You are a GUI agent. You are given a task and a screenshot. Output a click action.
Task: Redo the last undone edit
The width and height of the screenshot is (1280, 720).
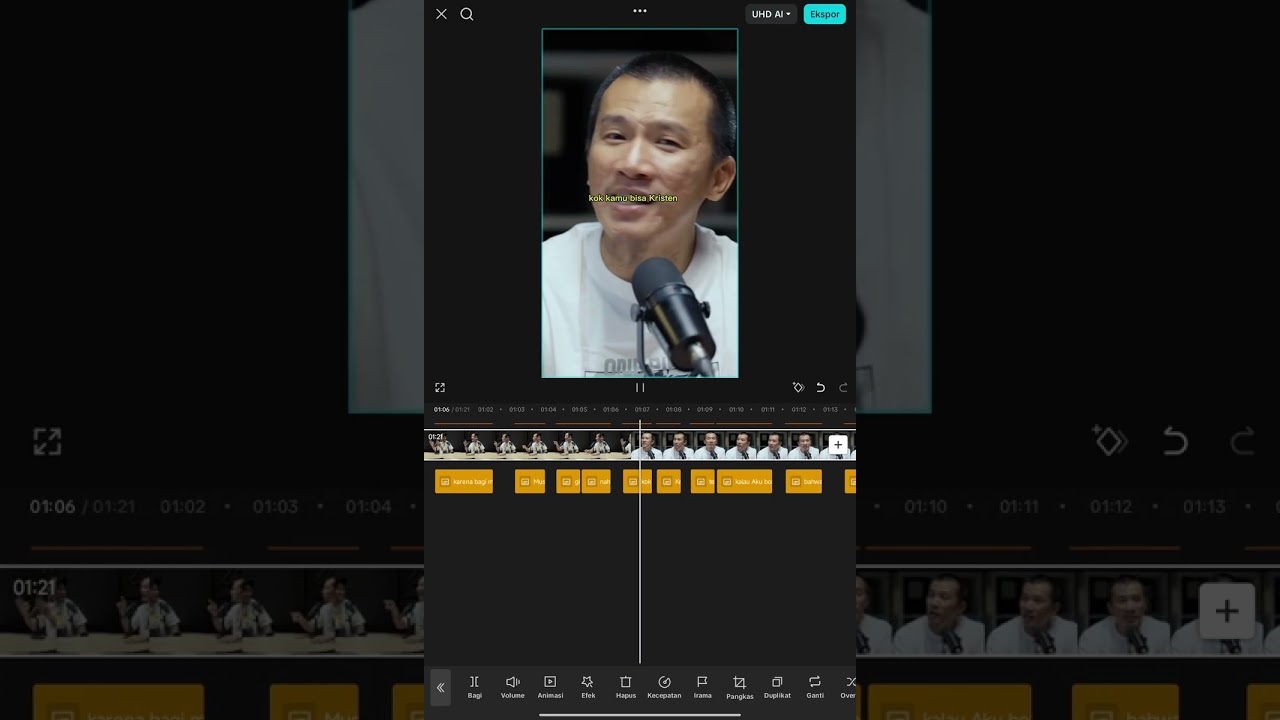pos(843,387)
